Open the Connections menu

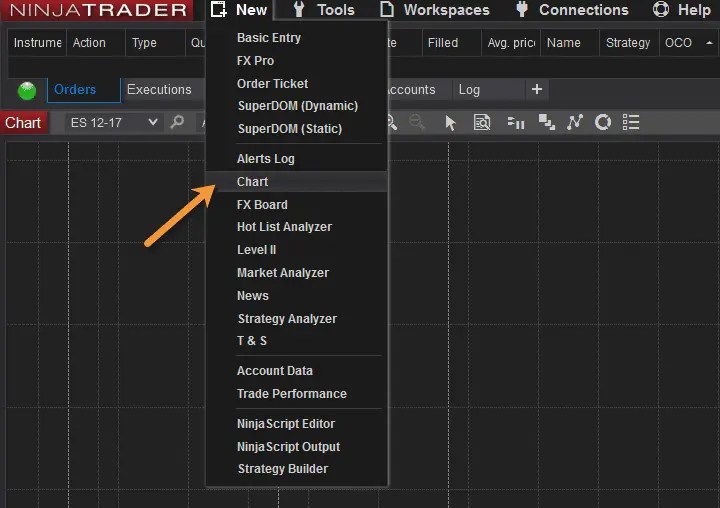pos(572,10)
